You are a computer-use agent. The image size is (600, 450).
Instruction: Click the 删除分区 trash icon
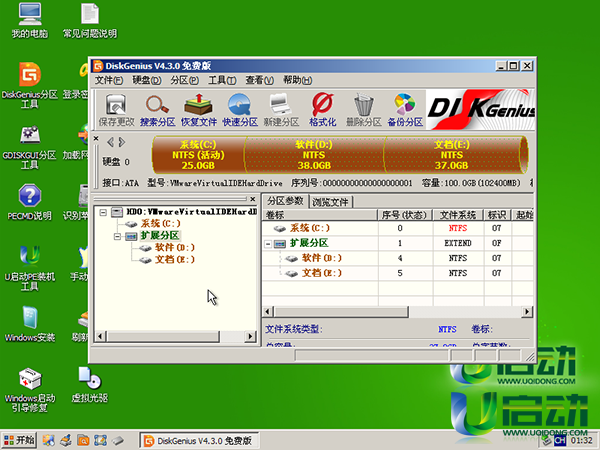coord(364,110)
